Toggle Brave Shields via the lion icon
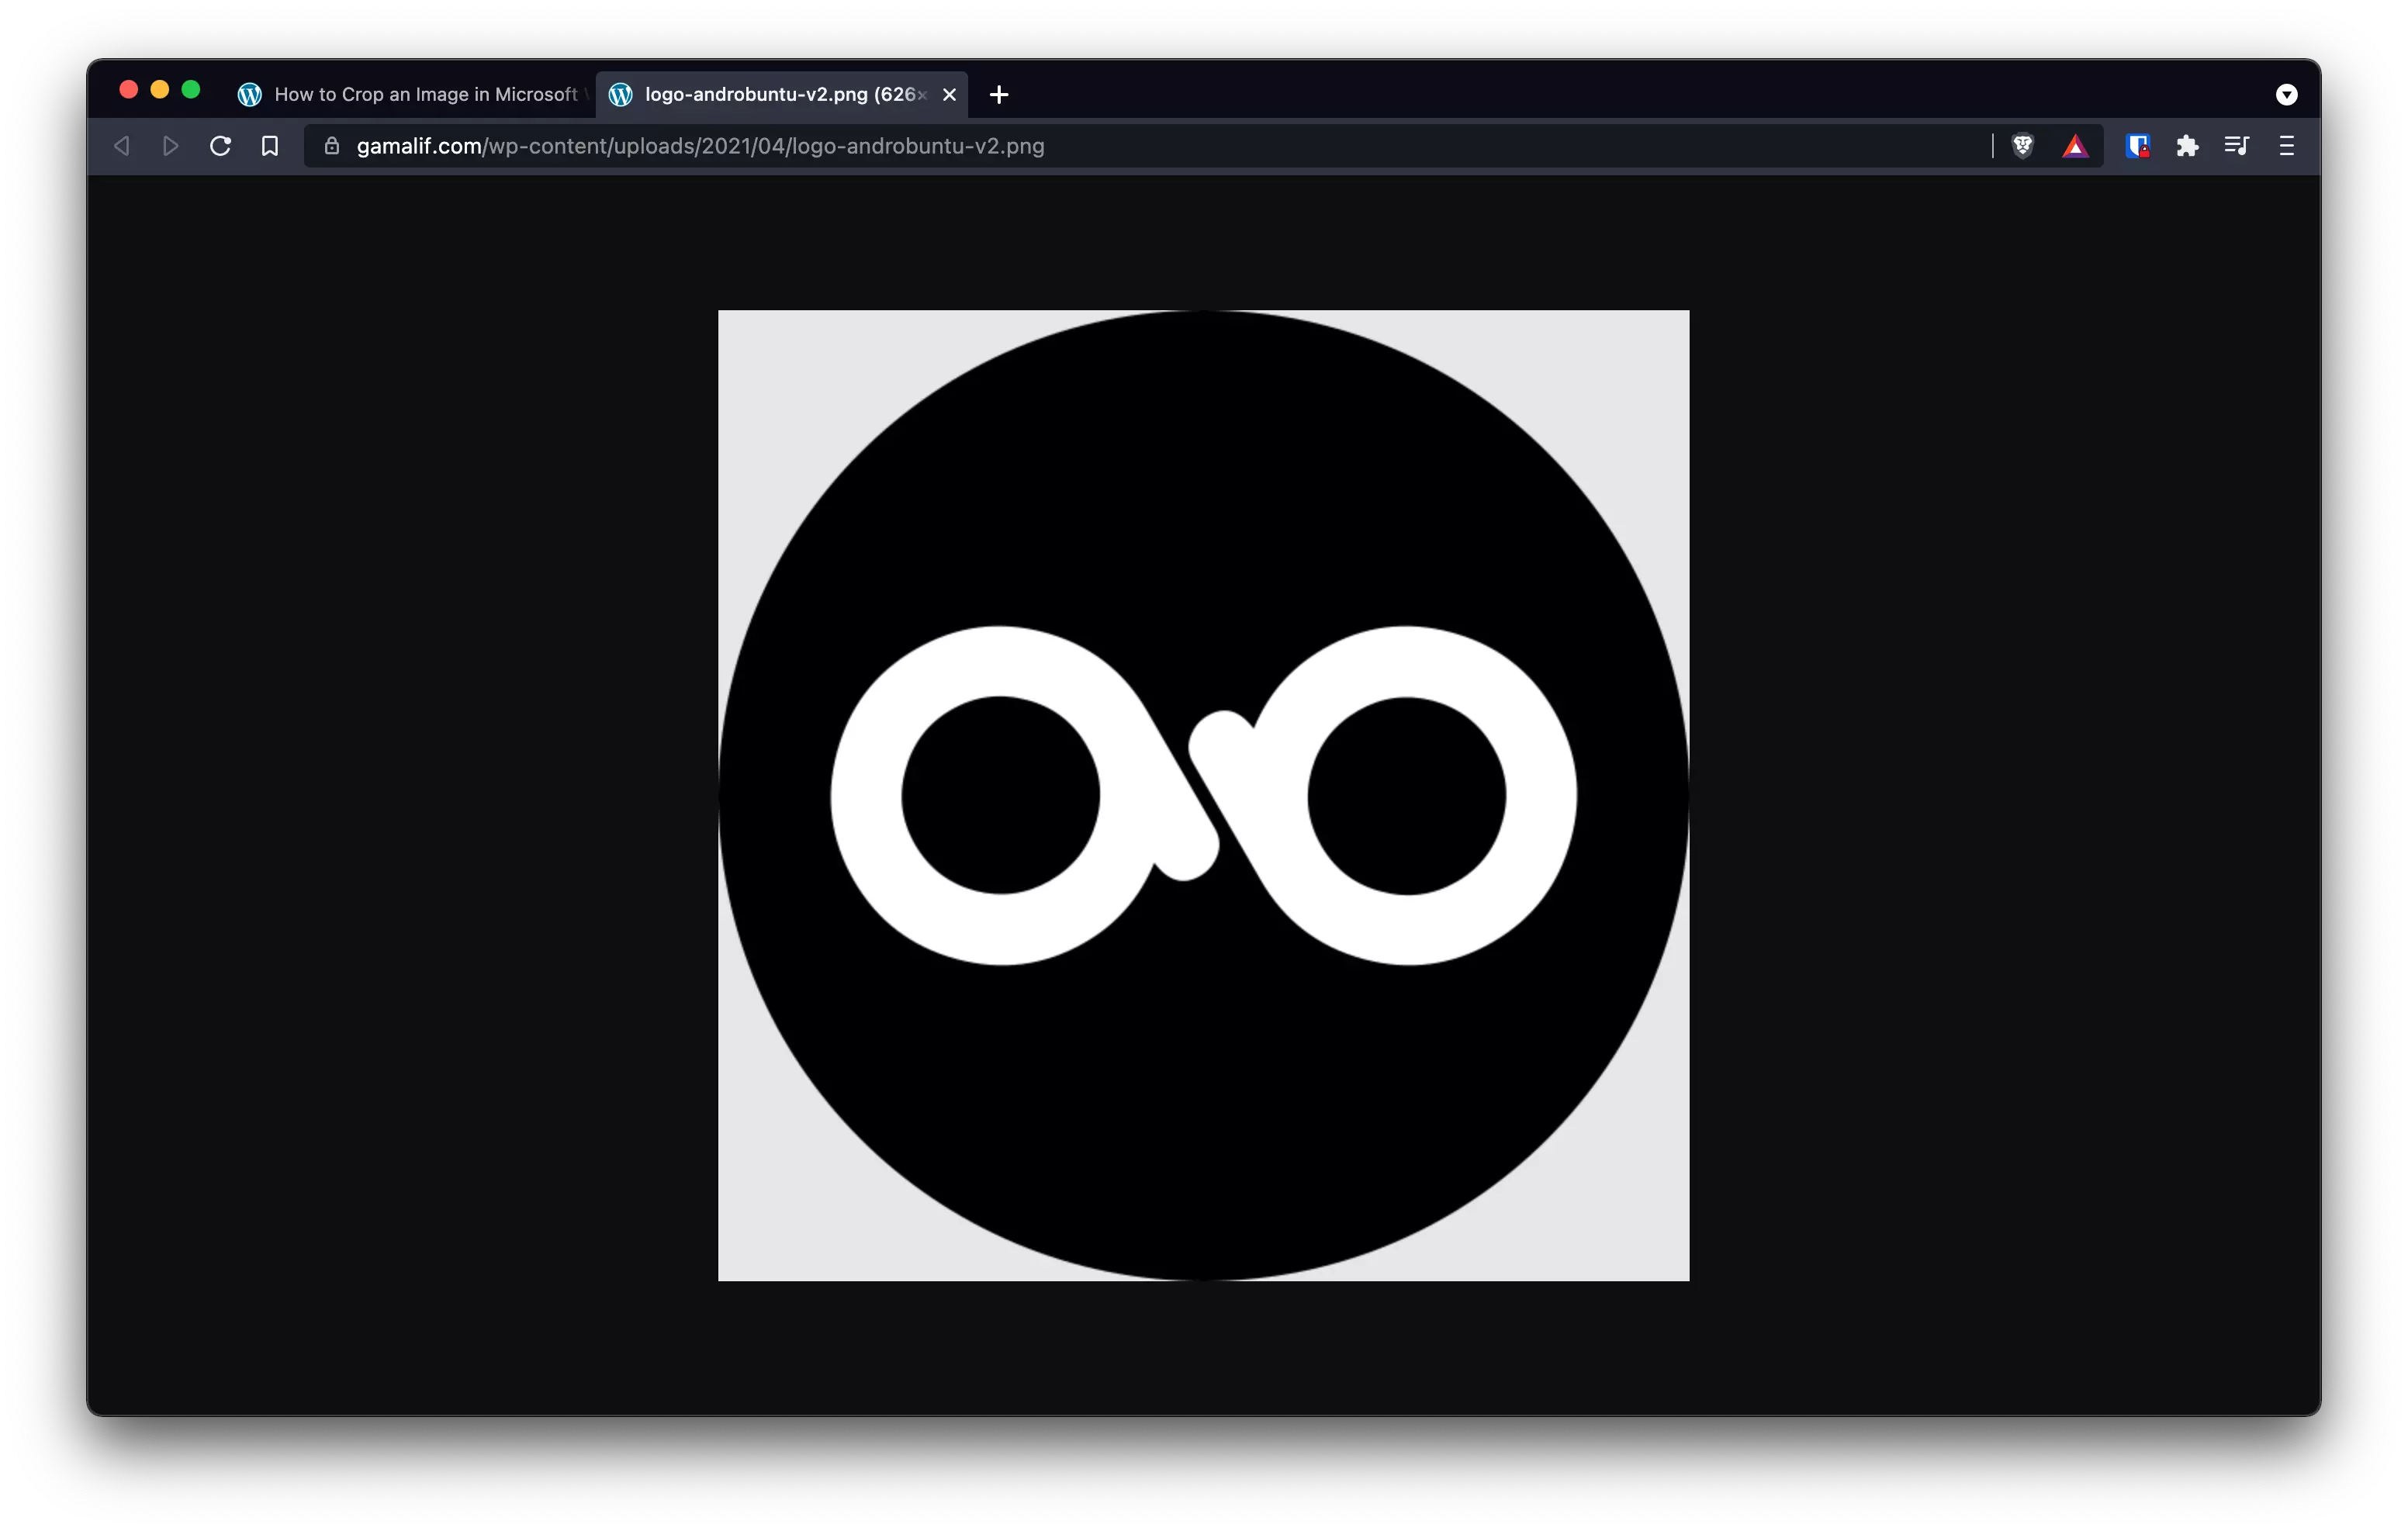Image resolution: width=2408 pixels, height=1531 pixels. (2022, 146)
